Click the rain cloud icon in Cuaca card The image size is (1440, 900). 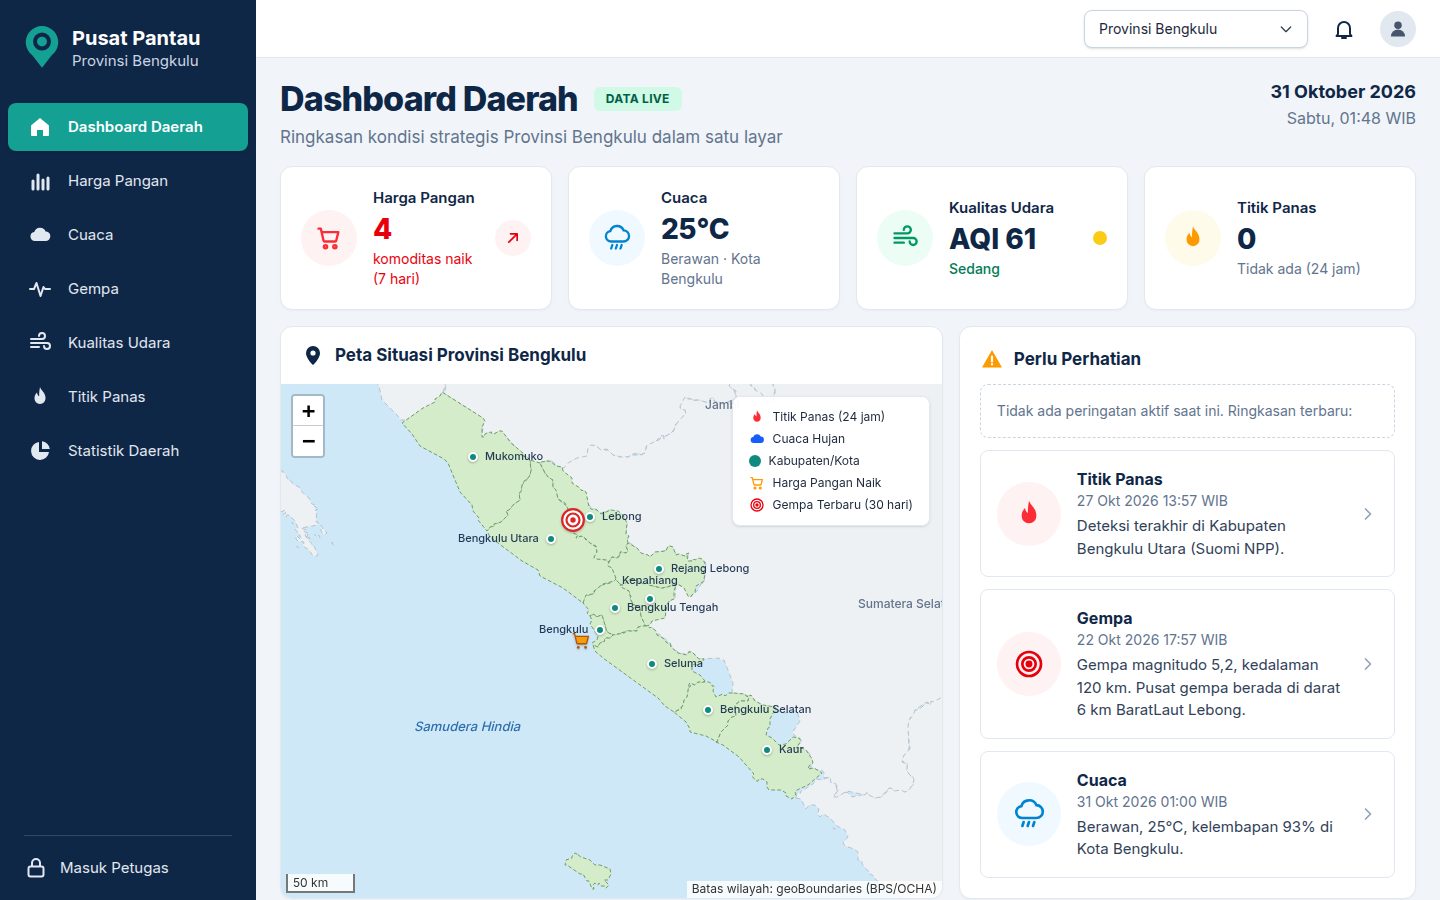[x=617, y=238]
